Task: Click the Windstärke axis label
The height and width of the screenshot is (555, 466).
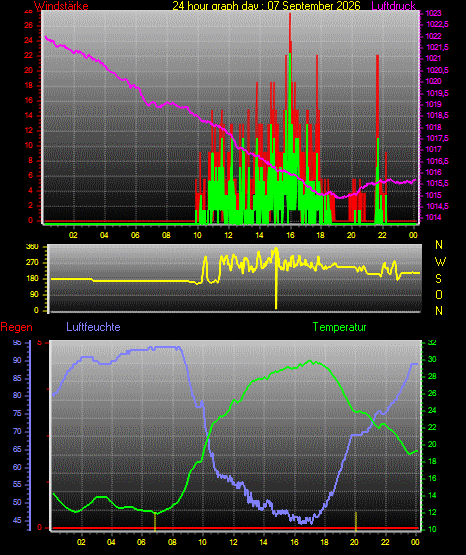Action: point(61,6)
